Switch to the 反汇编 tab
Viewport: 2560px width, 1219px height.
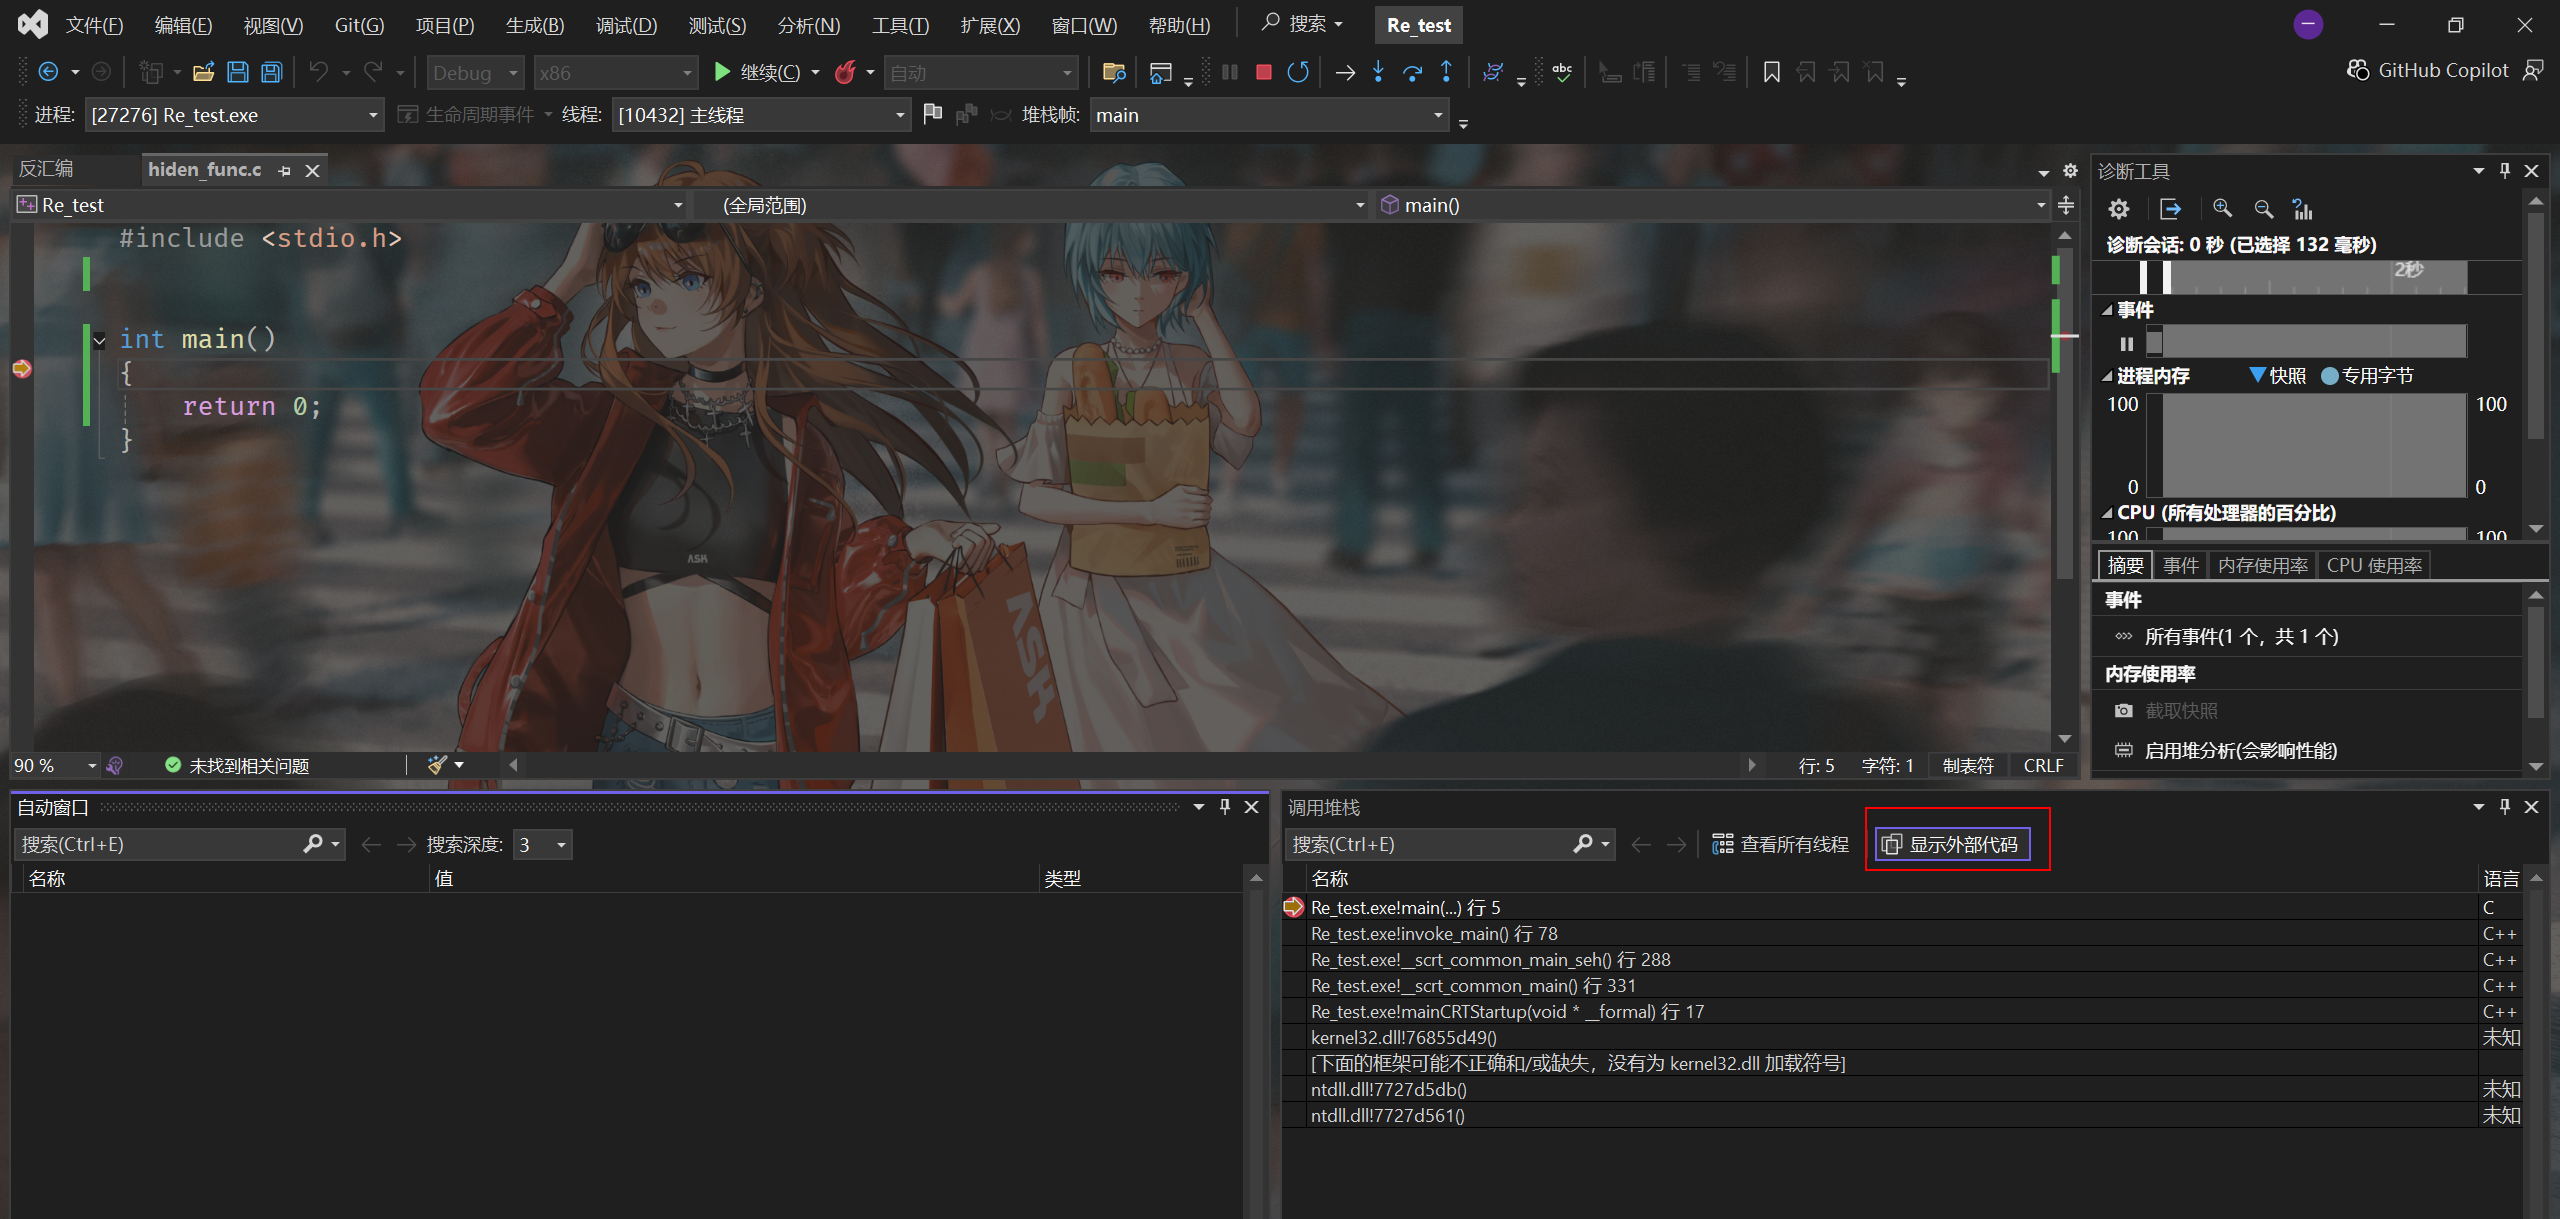pos(47,169)
